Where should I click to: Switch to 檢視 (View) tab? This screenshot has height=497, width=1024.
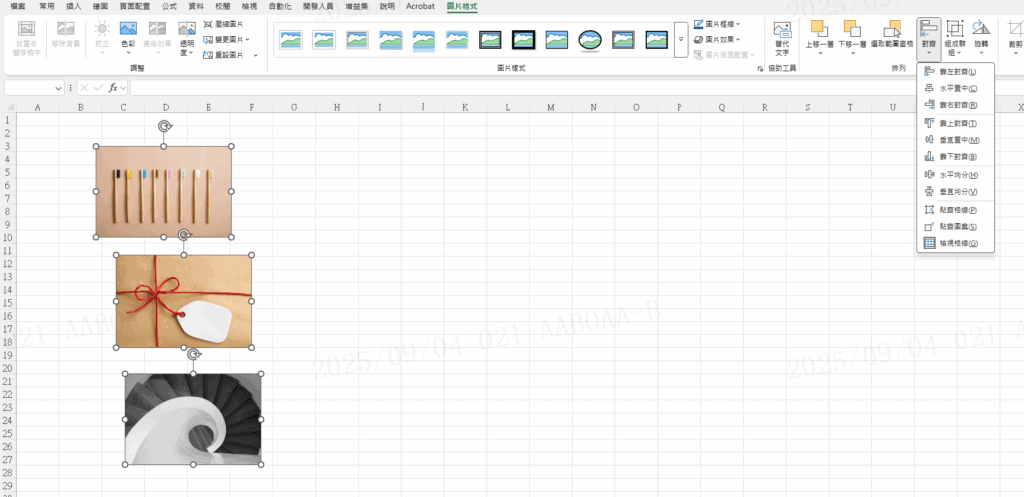pyautogui.click(x=249, y=7)
